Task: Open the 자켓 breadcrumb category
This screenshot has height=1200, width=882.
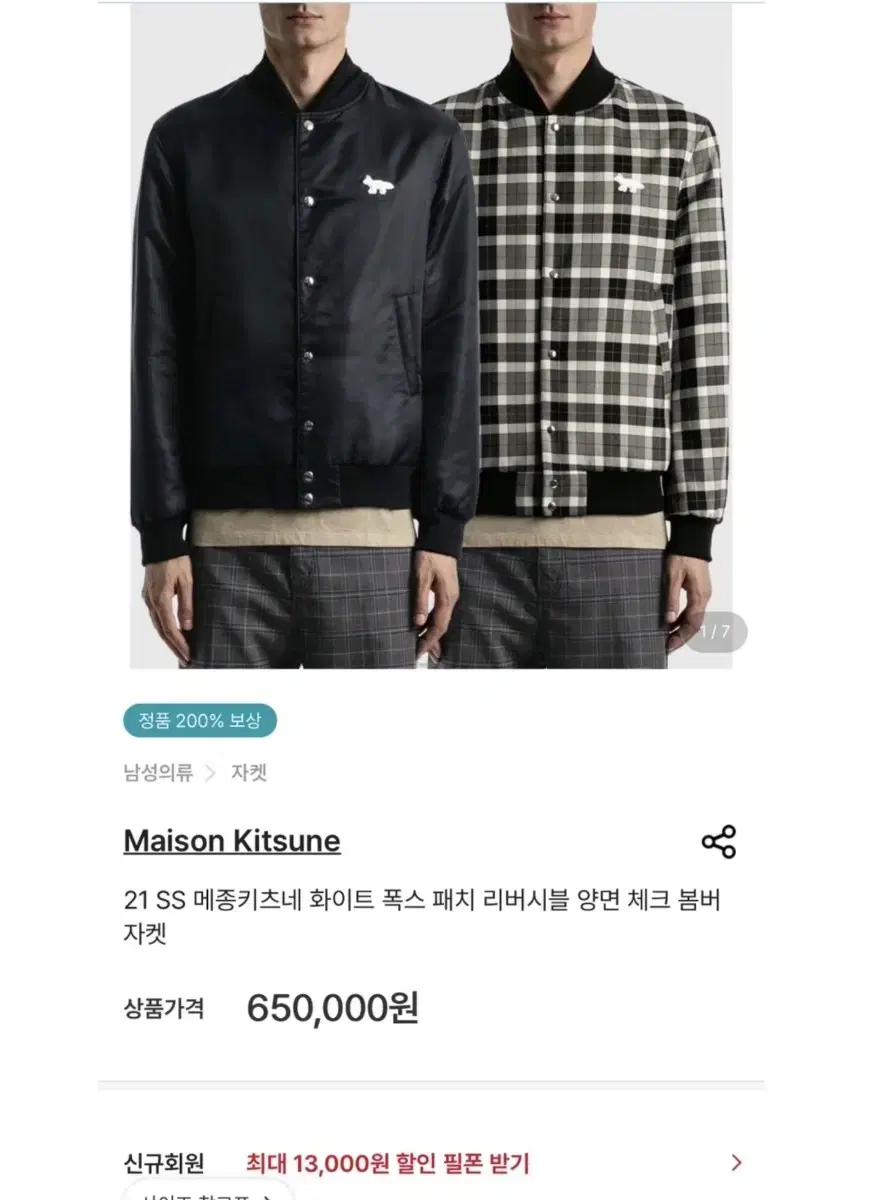Action: point(249,773)
